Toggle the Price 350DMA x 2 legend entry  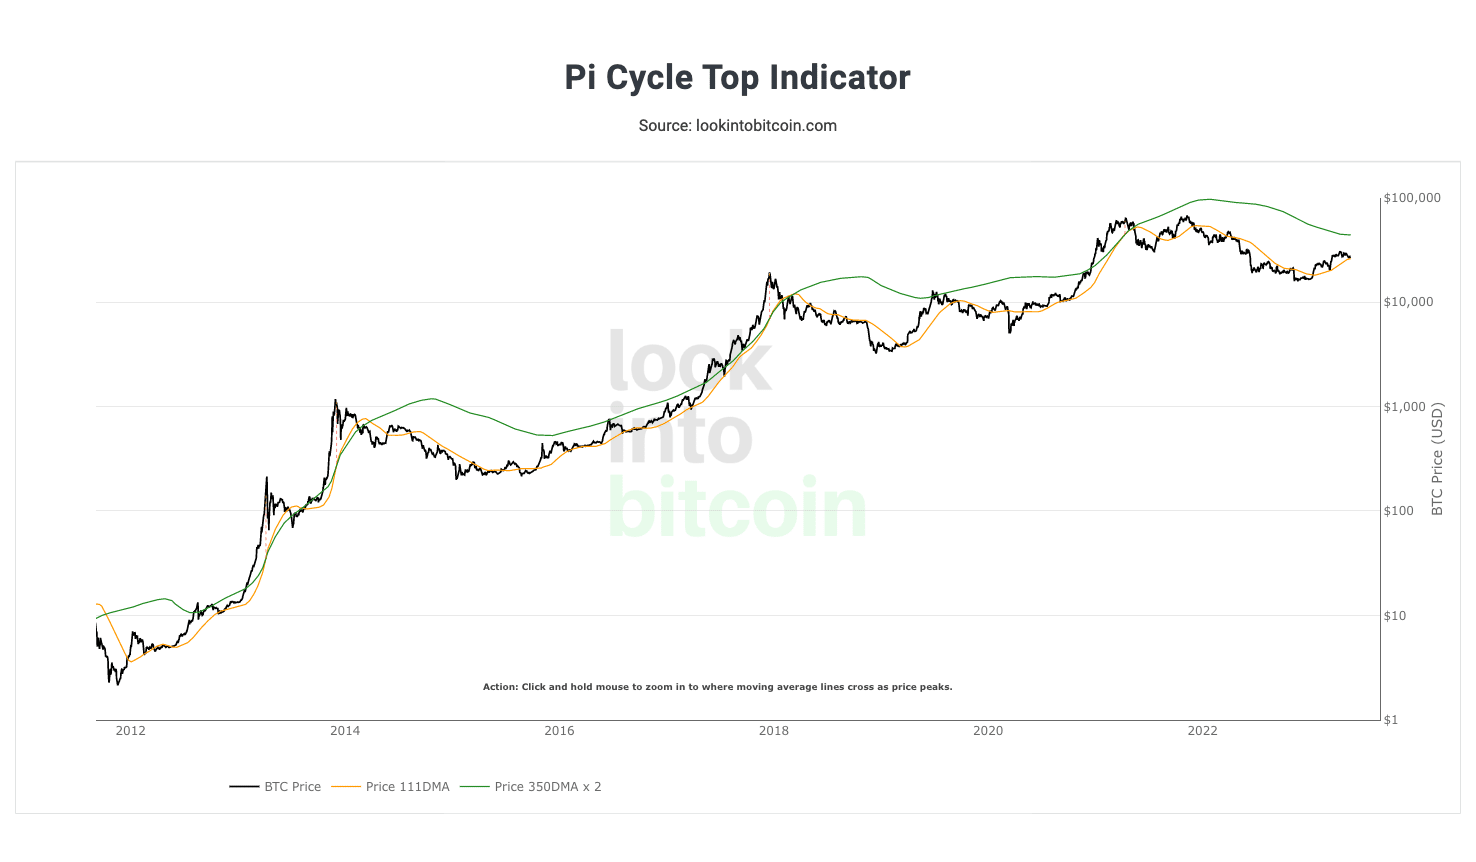[531, 787]
